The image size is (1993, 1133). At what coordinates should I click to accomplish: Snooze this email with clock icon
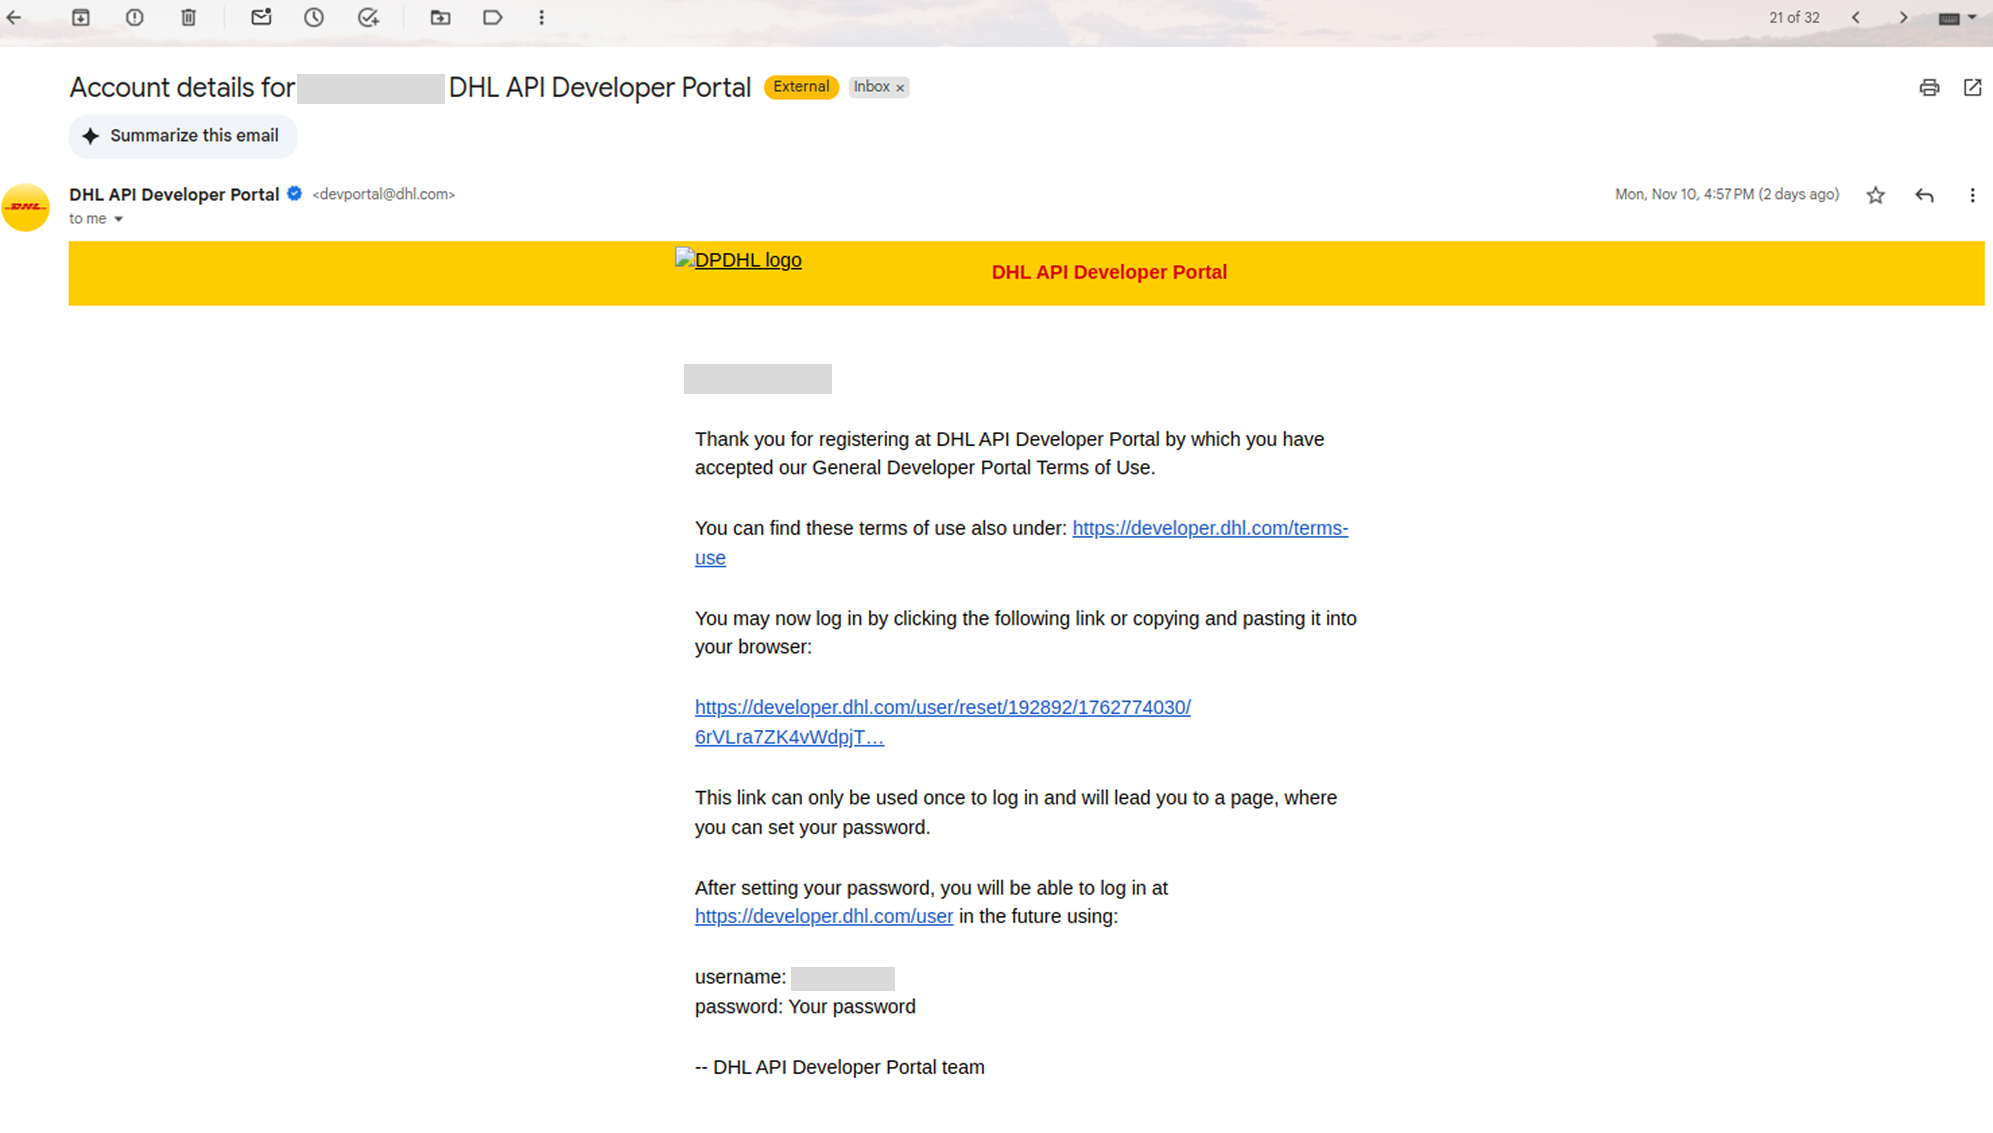click(314, 17)
